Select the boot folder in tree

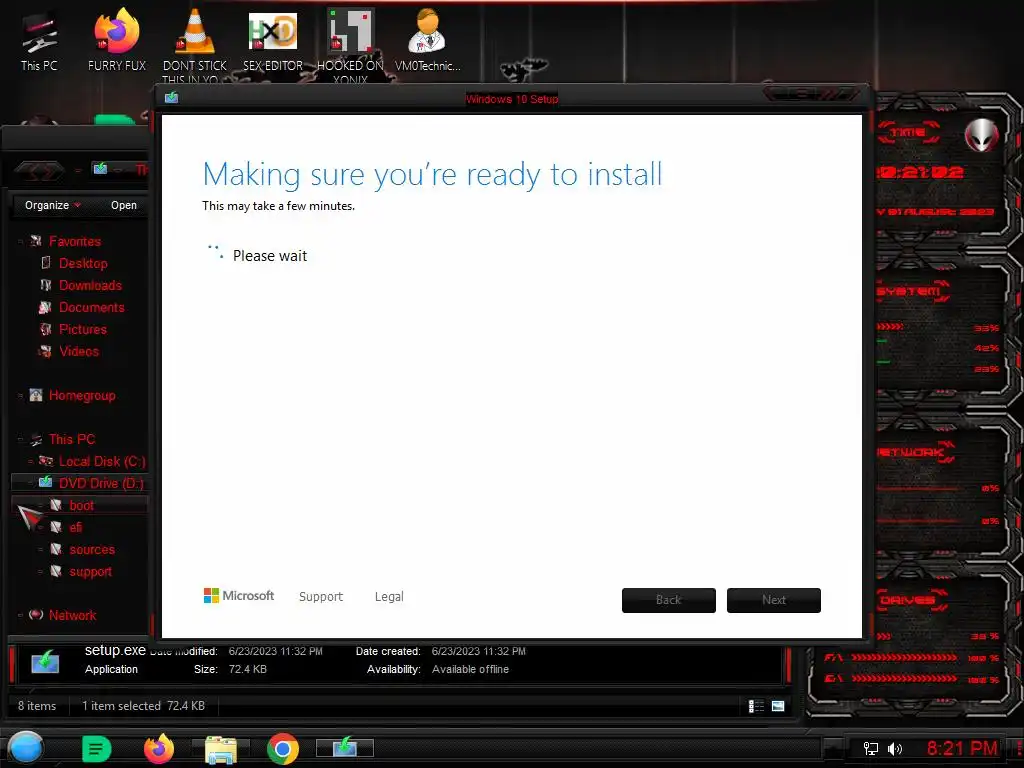tap(82, 505)
